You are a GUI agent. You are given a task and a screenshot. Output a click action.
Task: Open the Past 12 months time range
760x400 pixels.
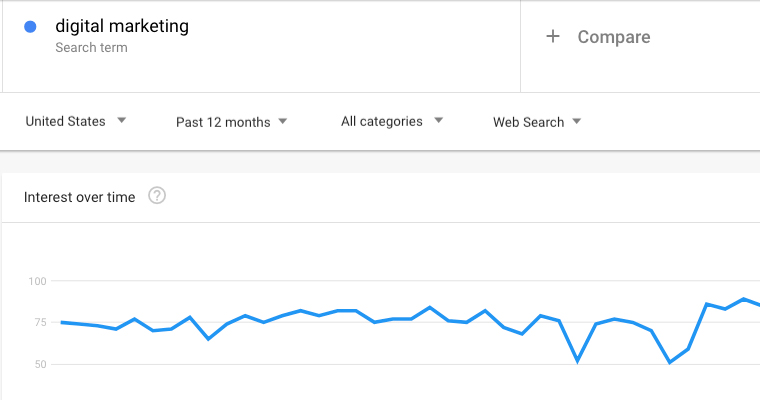(x=223, y=122)
